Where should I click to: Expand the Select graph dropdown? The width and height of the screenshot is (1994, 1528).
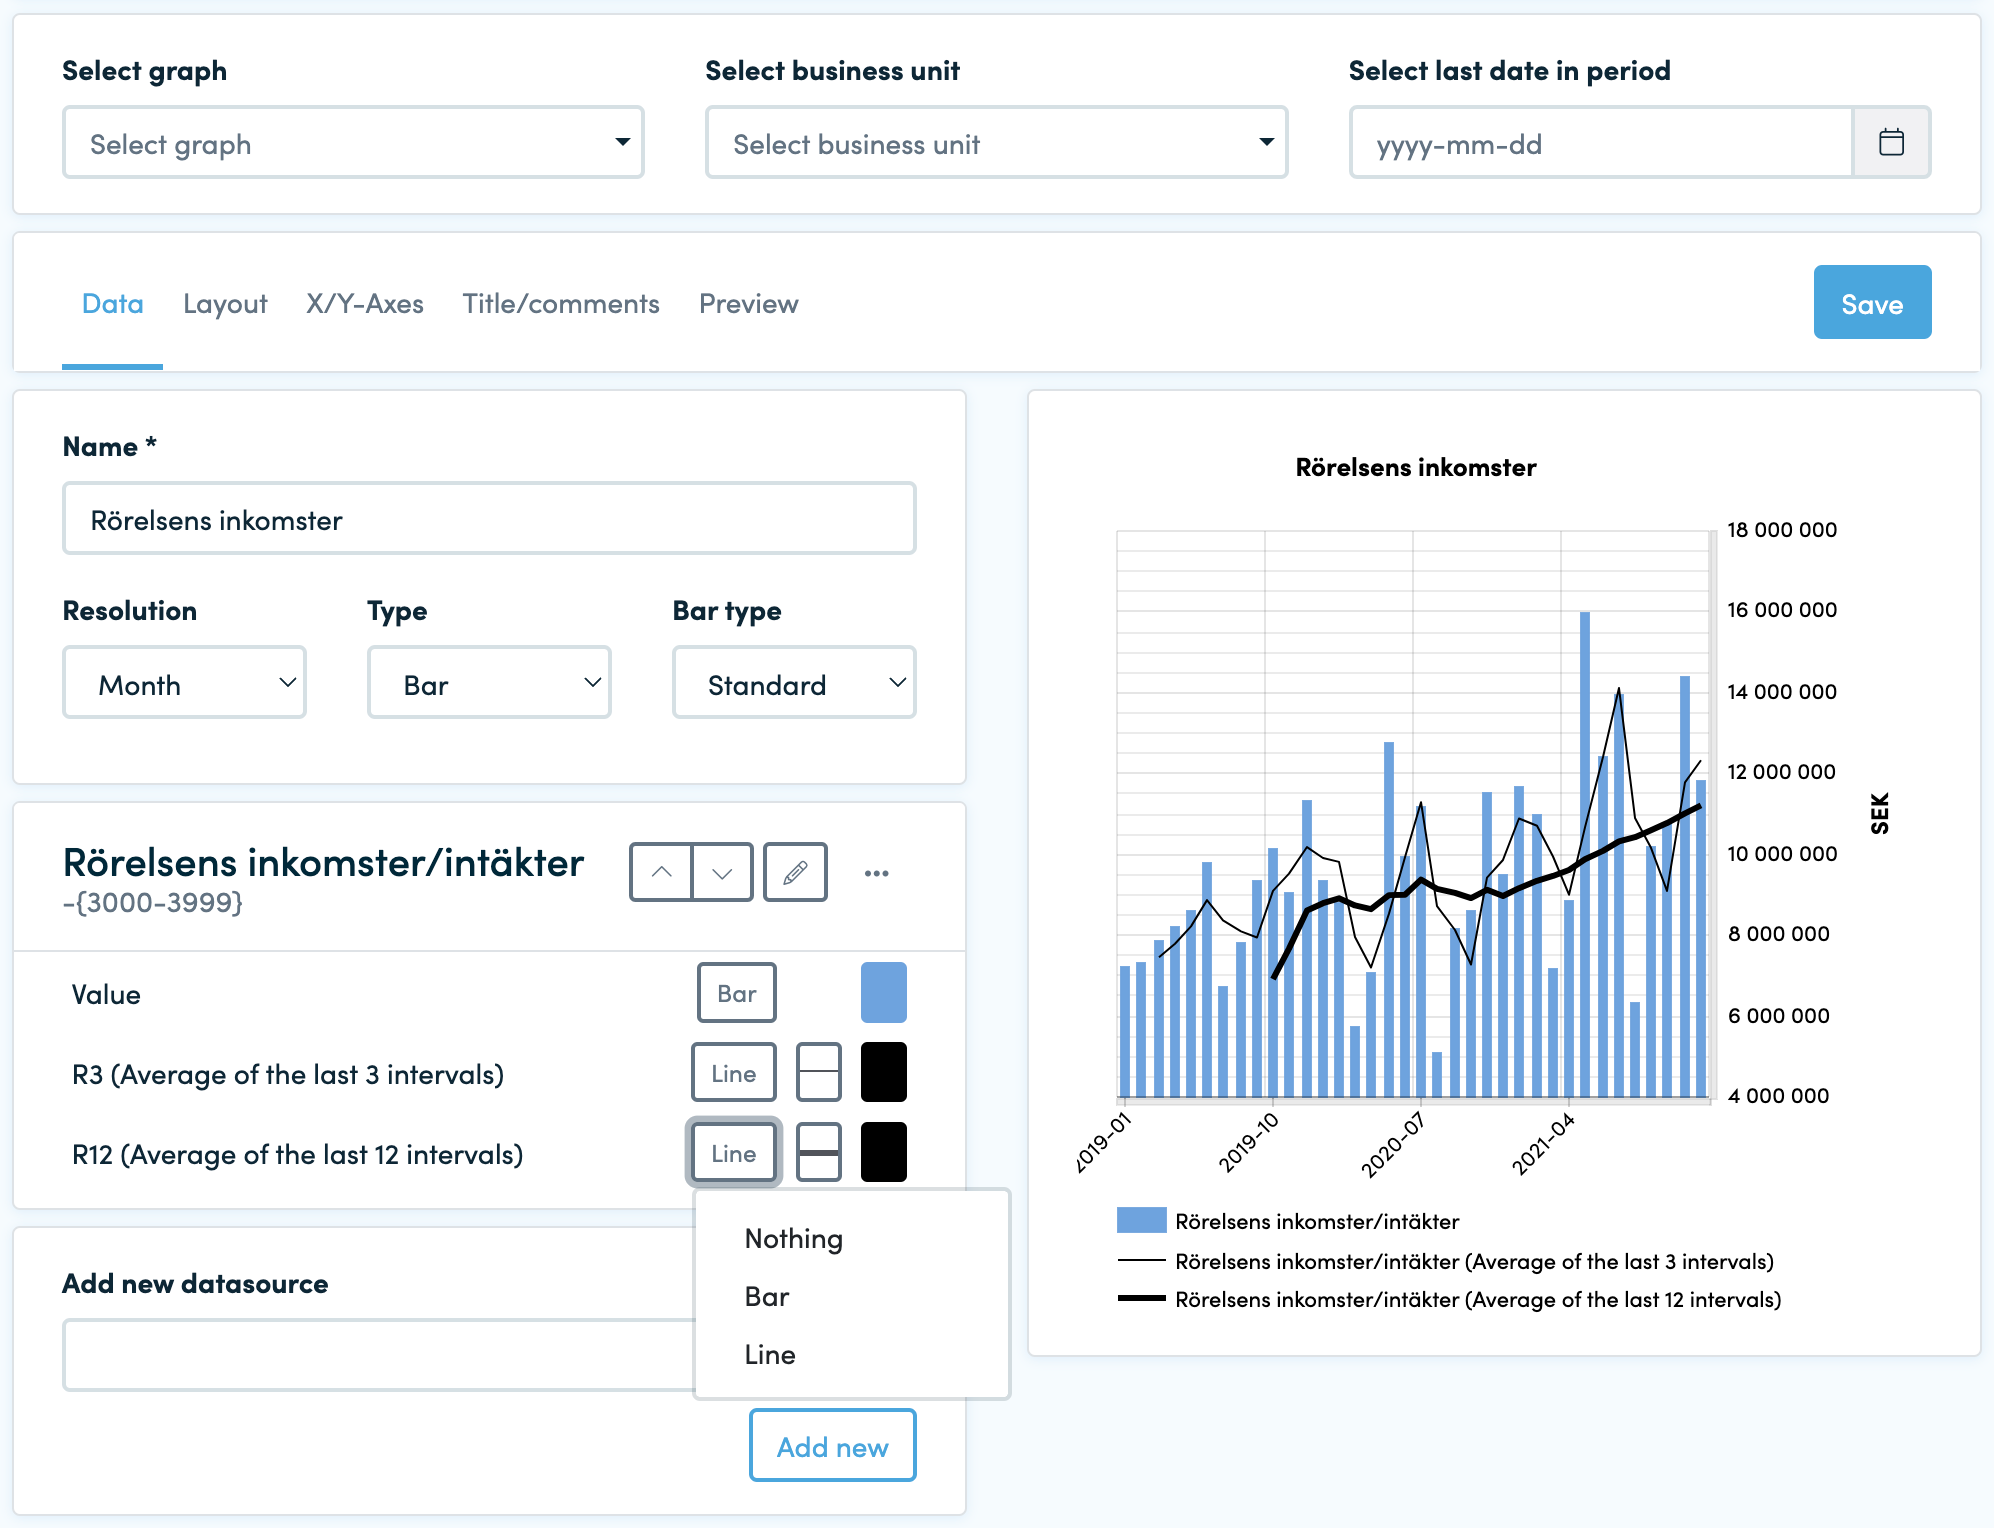pos(353,143)
